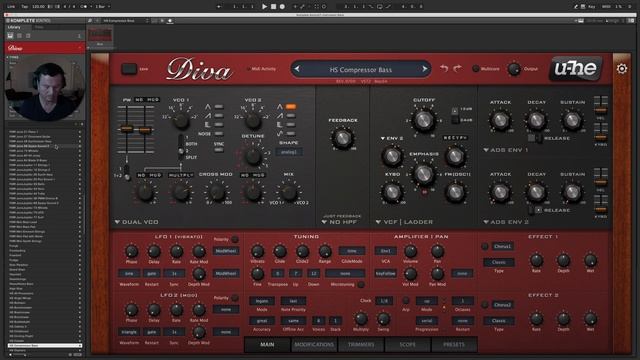Click the DAW record button
640x360 pixels.
pos(282,7)
